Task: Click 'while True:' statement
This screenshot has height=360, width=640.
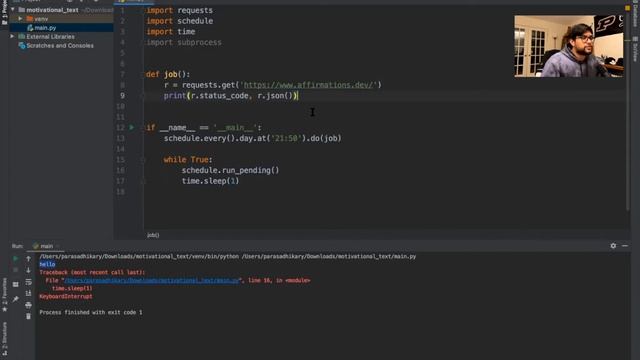Action: pyautogui.click(x=188, y=160)
